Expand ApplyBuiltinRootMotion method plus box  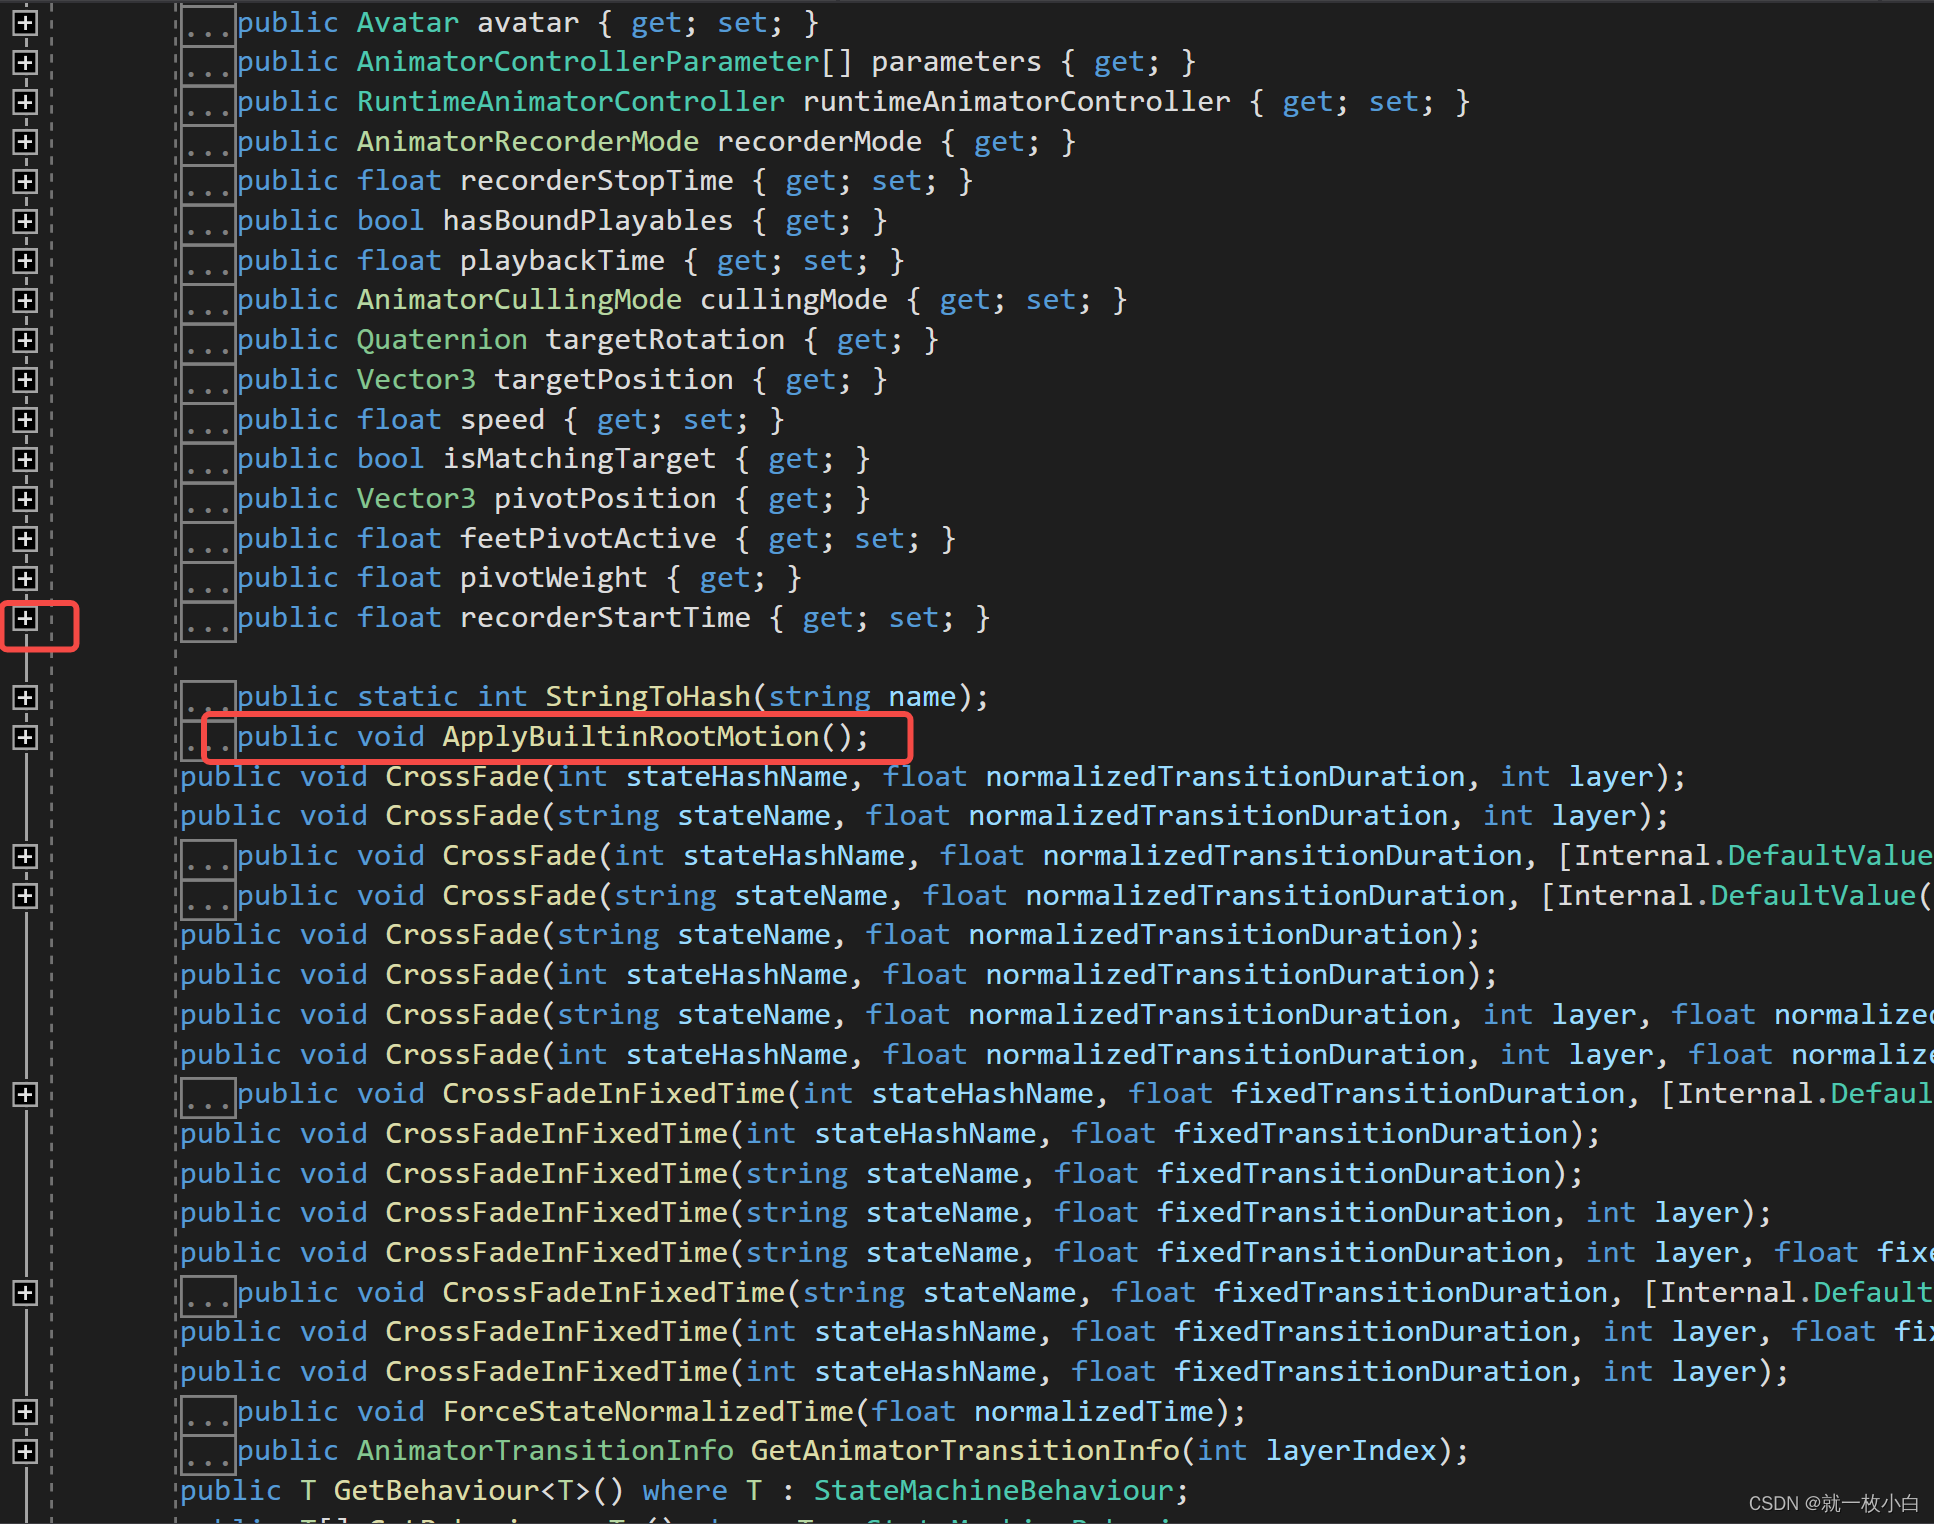25,737
